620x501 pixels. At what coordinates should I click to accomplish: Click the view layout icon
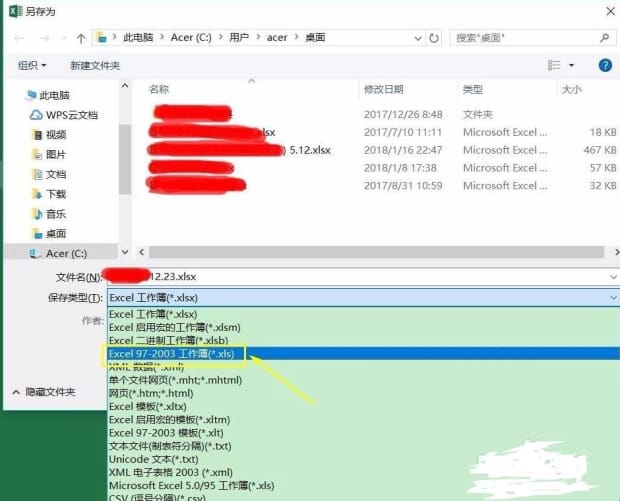pos(554,65)
